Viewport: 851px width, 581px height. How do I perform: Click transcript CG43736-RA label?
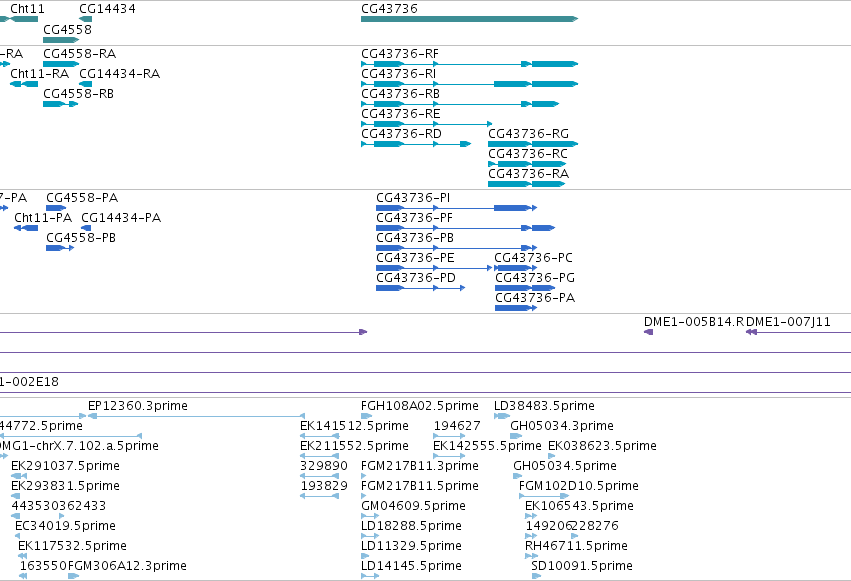(x=529, y=174)
